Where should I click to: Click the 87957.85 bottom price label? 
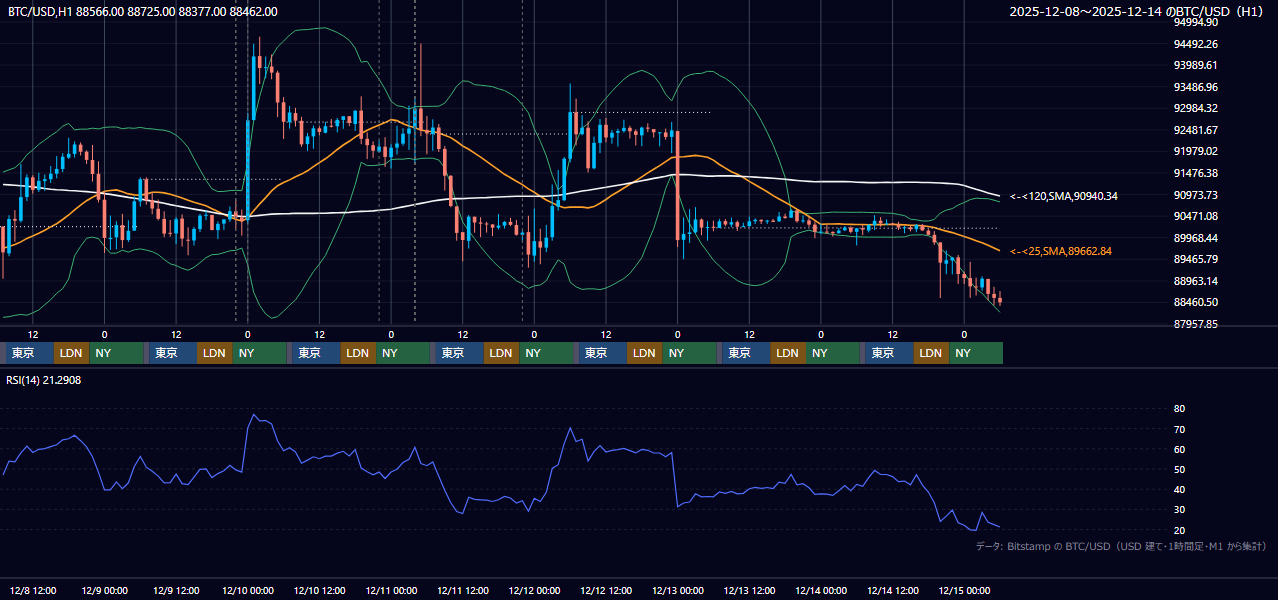(1196, 324)
